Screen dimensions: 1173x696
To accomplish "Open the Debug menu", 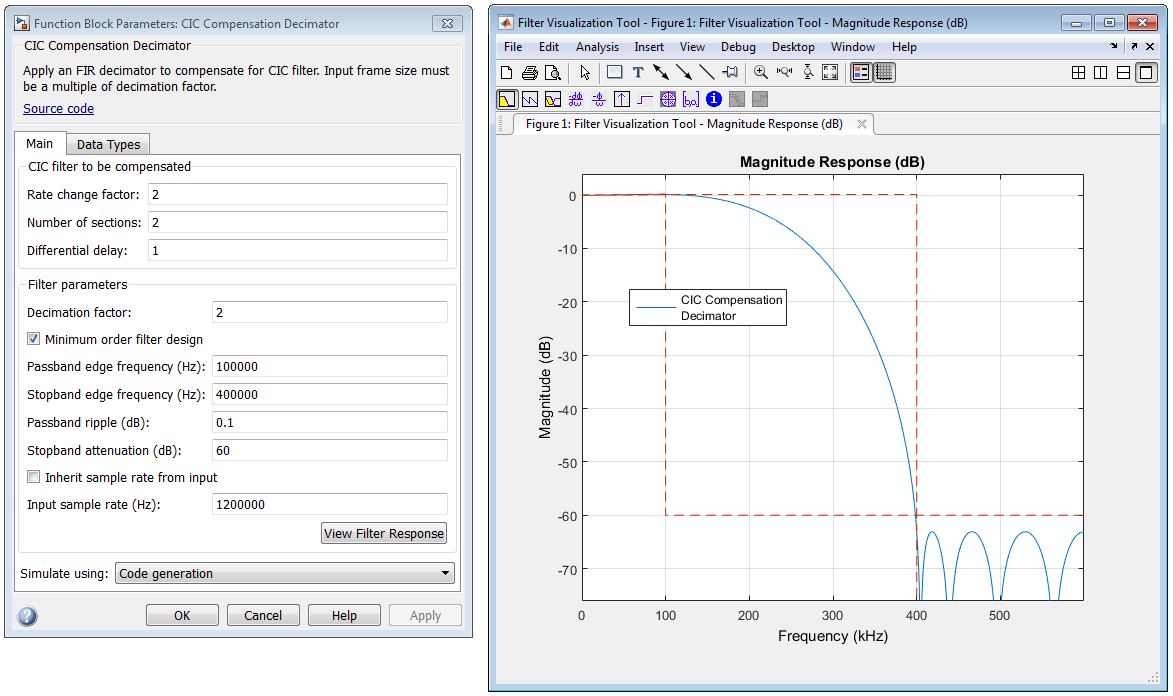I will click(738, 46).
